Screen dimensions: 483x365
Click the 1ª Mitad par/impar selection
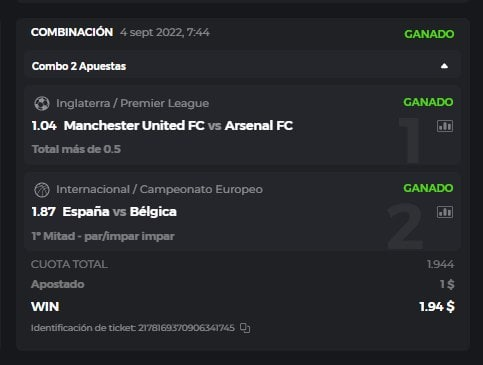point(103,236)
